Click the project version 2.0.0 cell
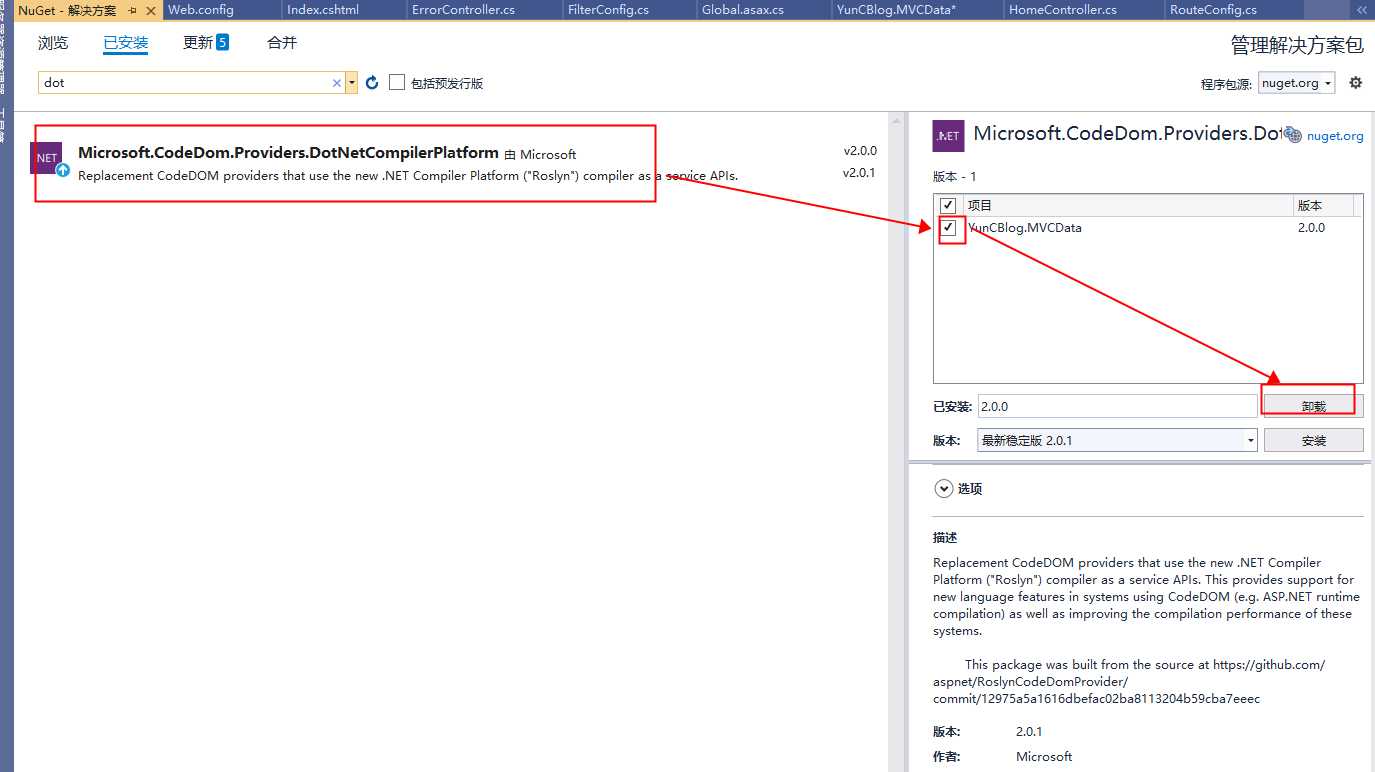Viewport: 1375px width, 772px height. (1311, 228)
